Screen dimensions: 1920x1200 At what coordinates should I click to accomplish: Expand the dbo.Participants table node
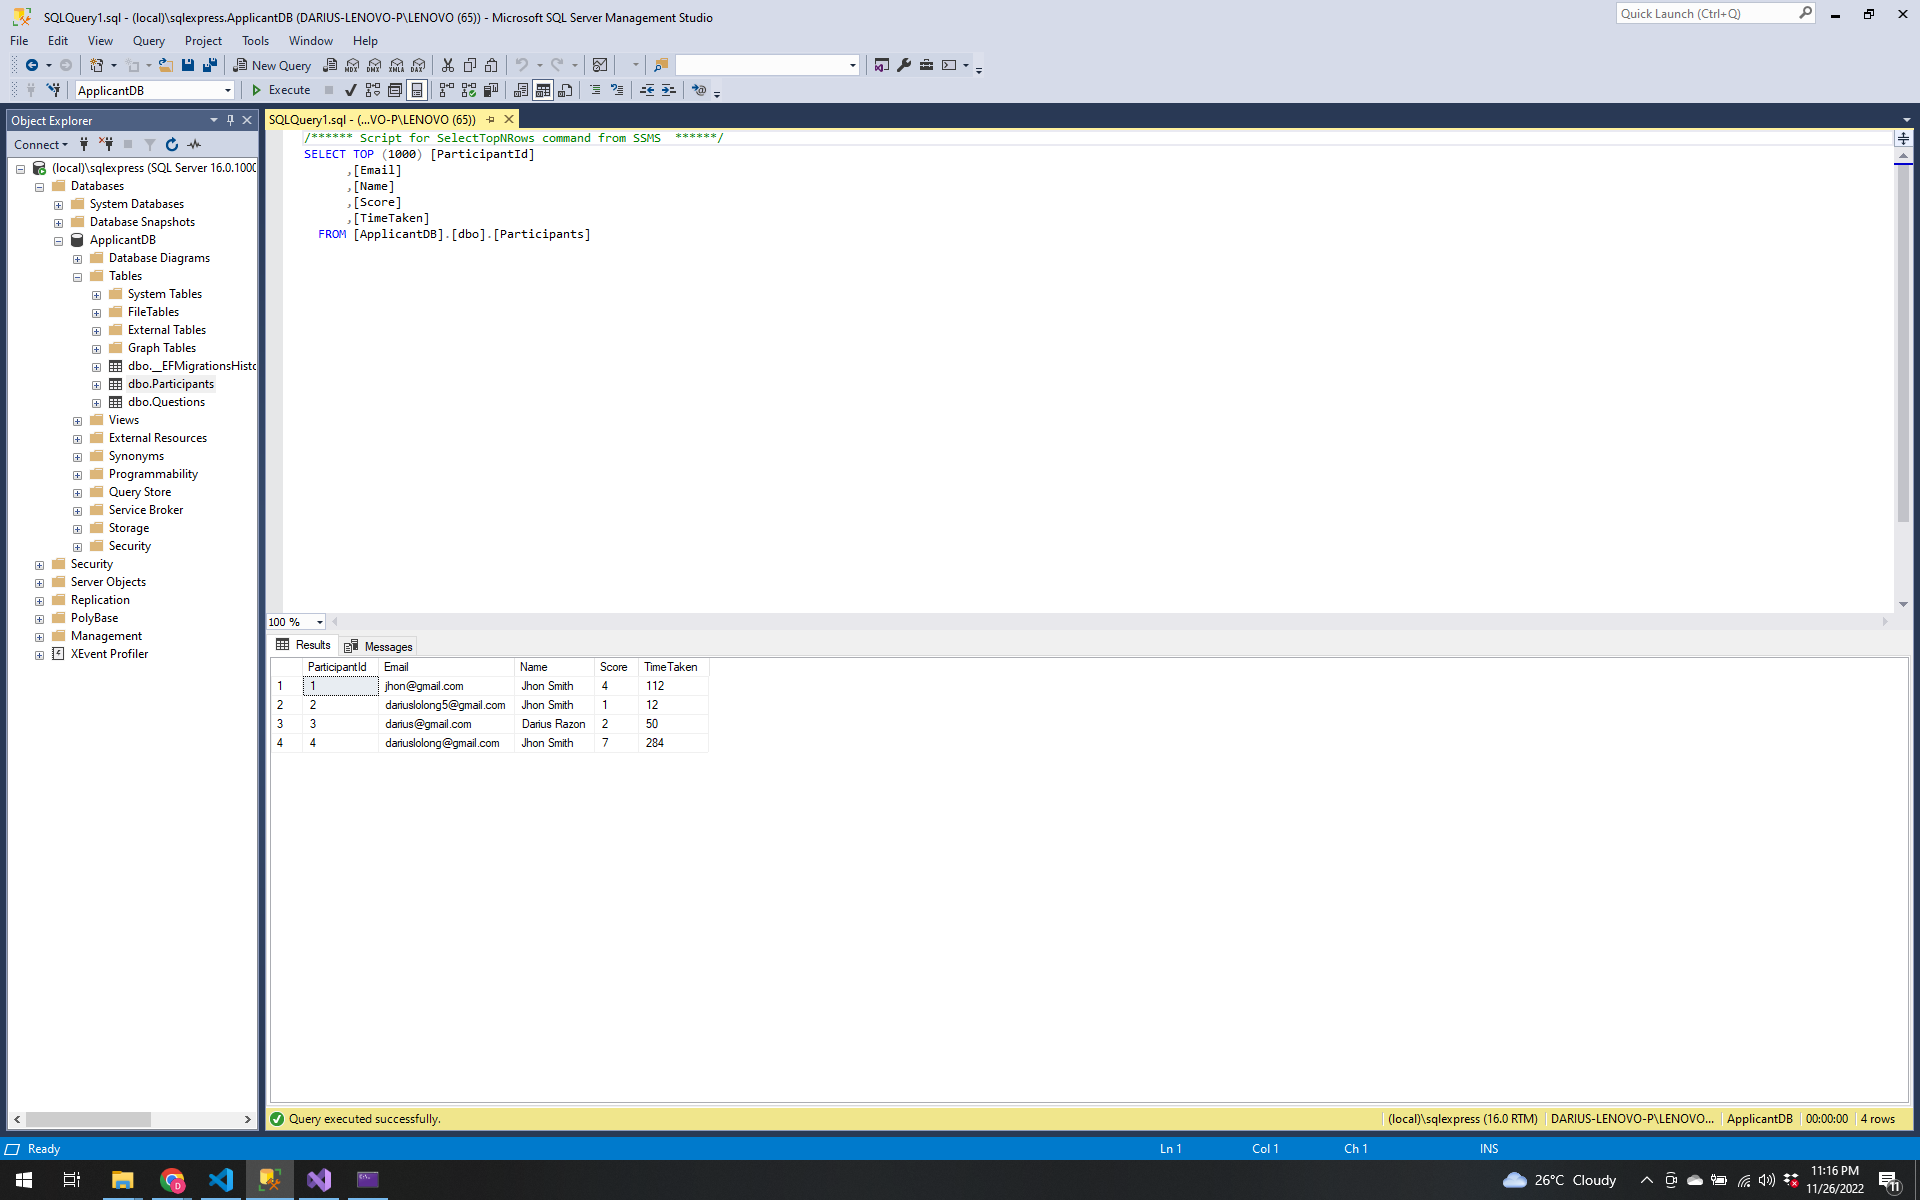[97, 385]
